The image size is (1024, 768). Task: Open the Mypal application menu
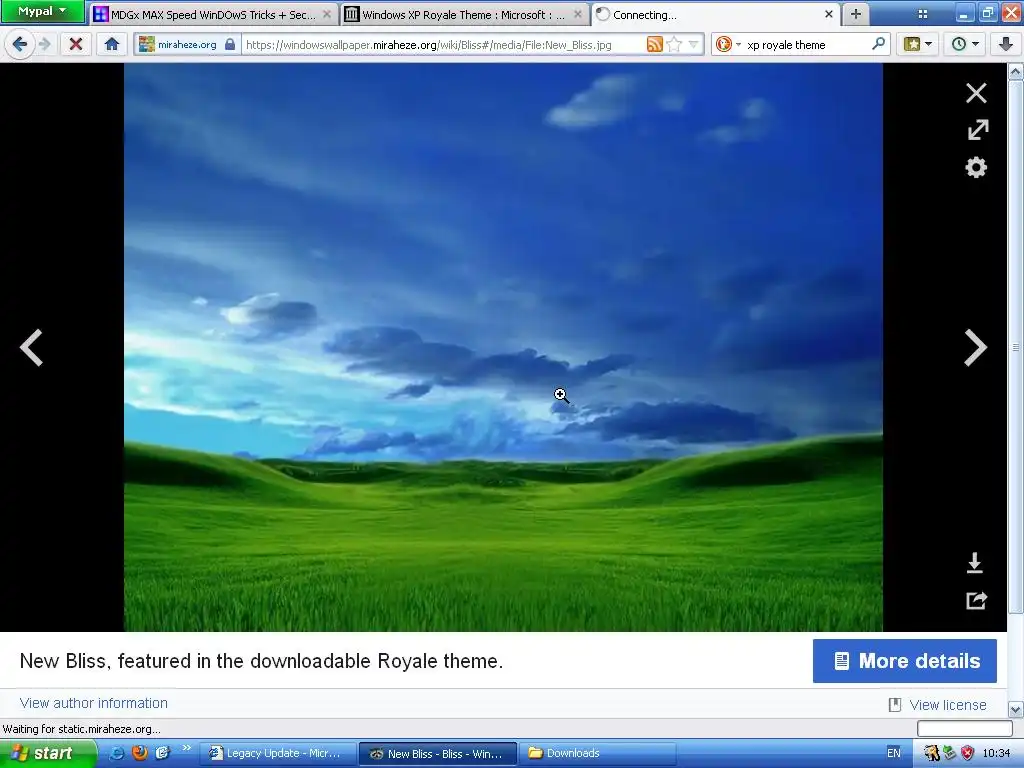(42, 11)
